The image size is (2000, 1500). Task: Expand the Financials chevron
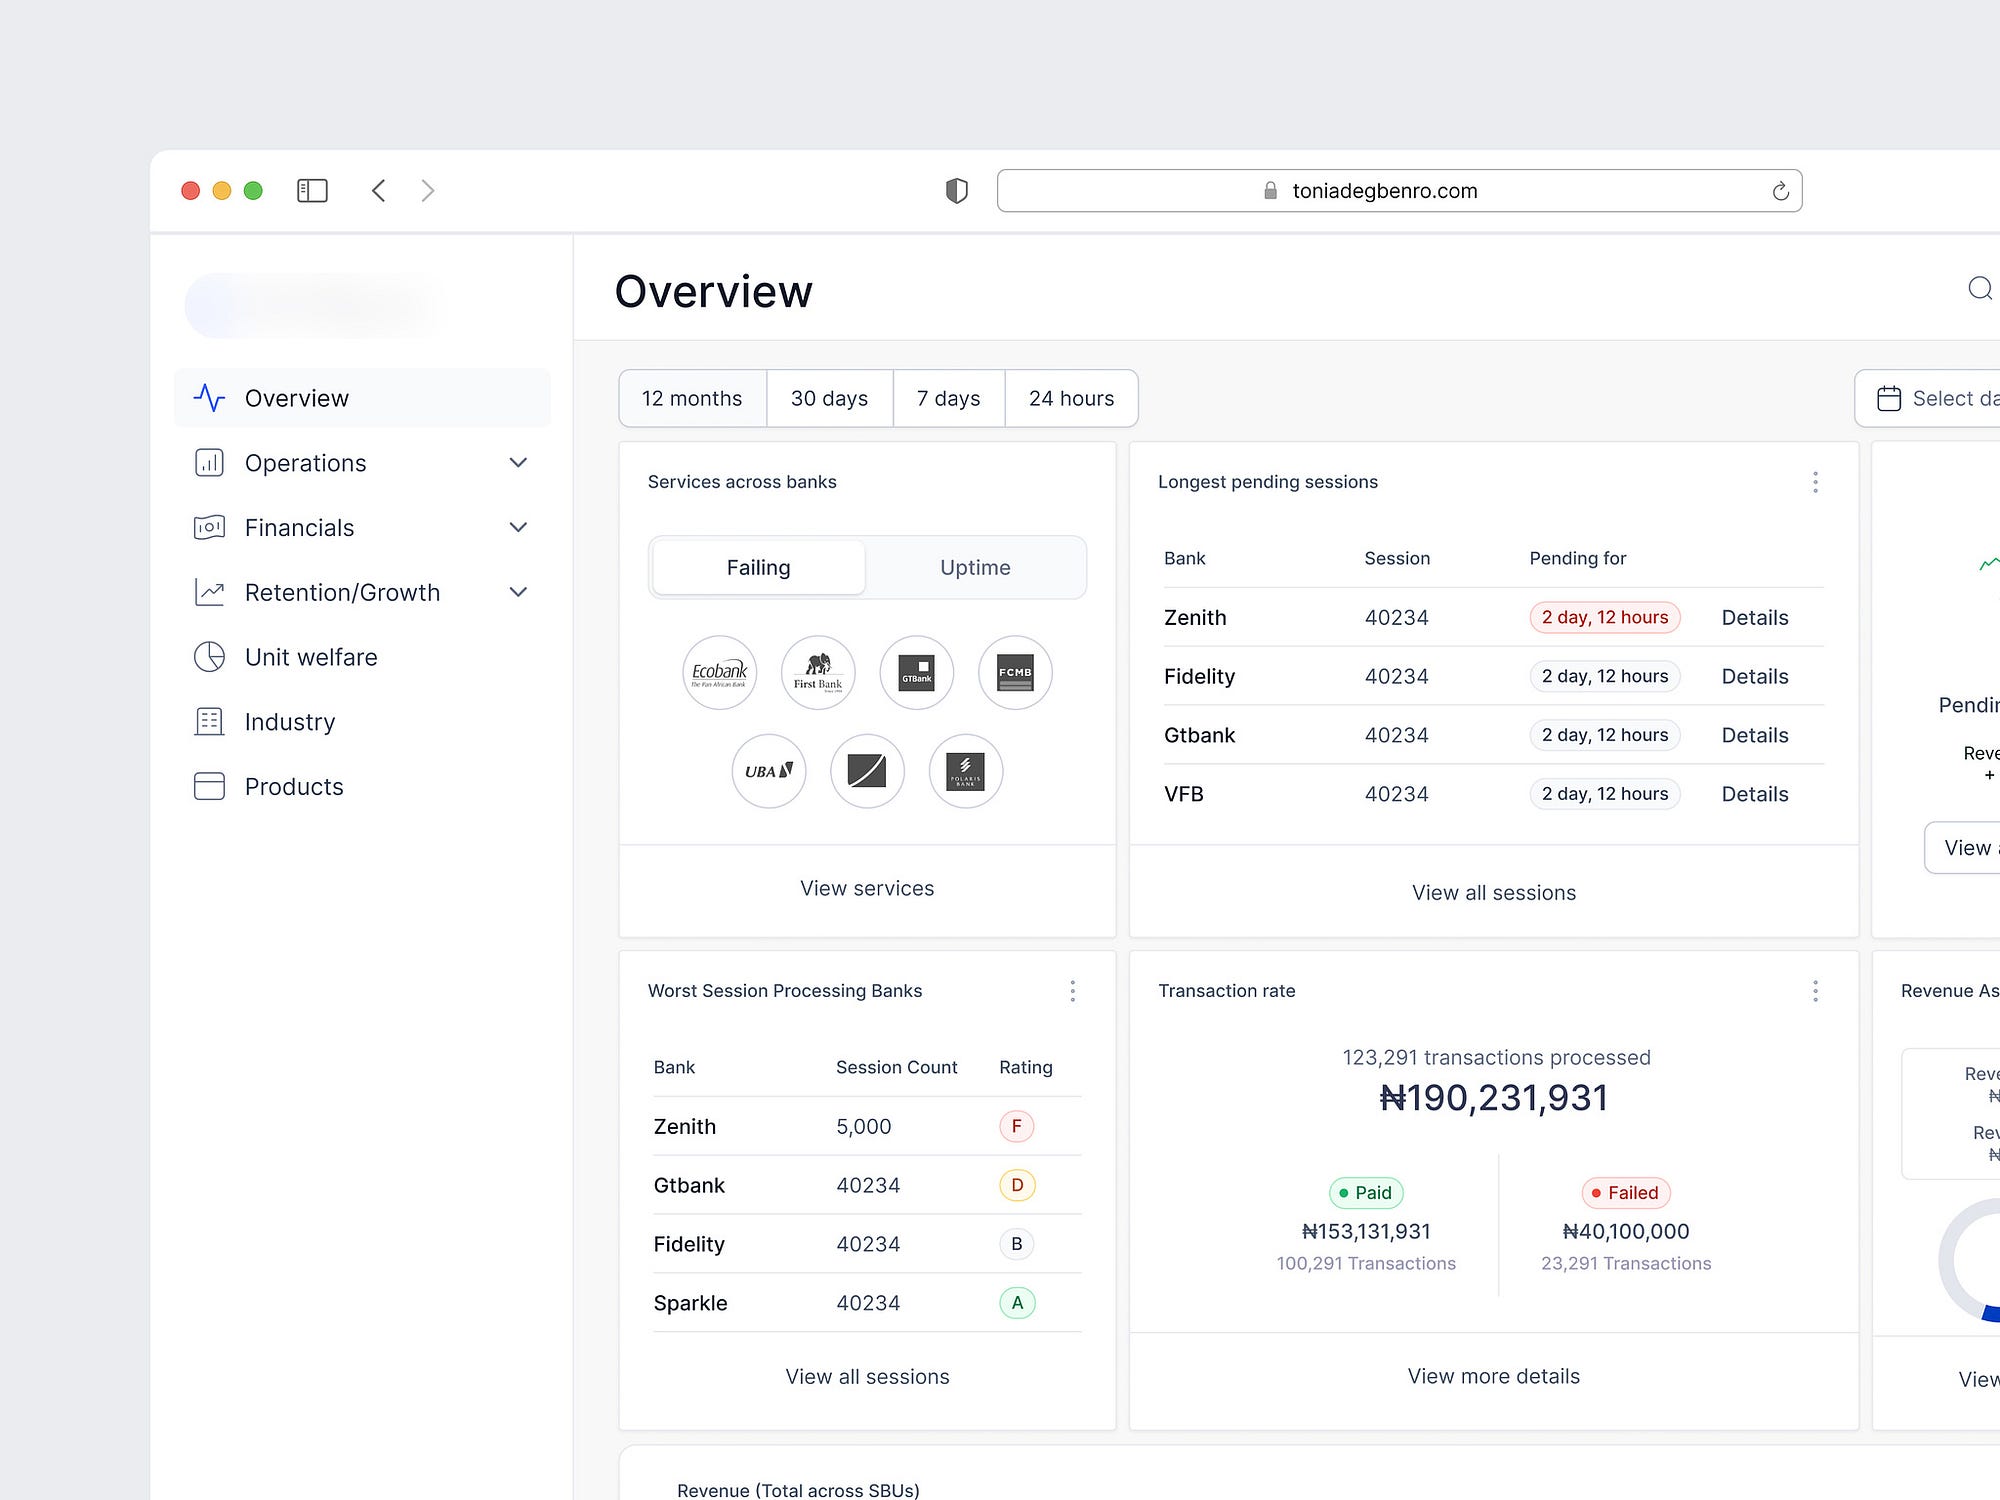pyautogui.click(x=518, y=528)
